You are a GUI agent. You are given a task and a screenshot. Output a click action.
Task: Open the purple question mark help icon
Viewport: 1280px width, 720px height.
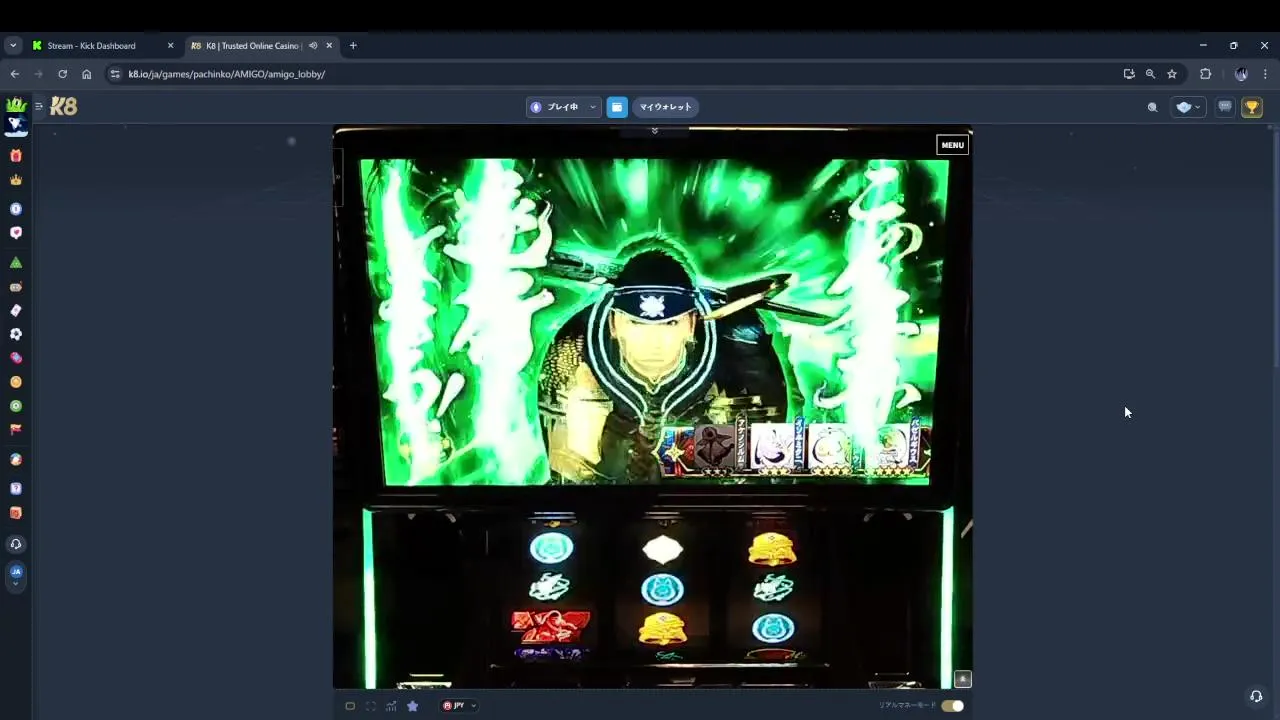[x=15, y=489]
